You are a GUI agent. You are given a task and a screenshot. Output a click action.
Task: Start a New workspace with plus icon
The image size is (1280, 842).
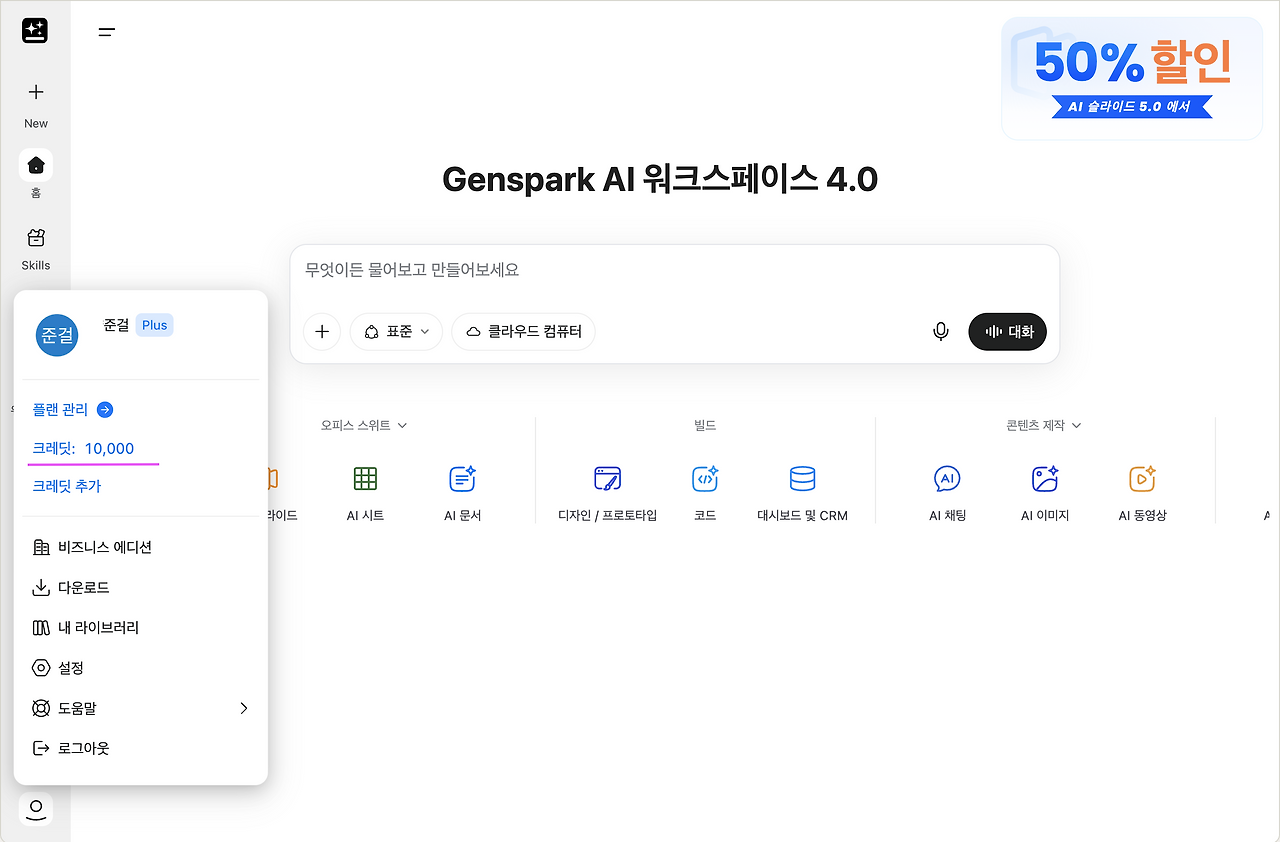[x=36, y=92]
